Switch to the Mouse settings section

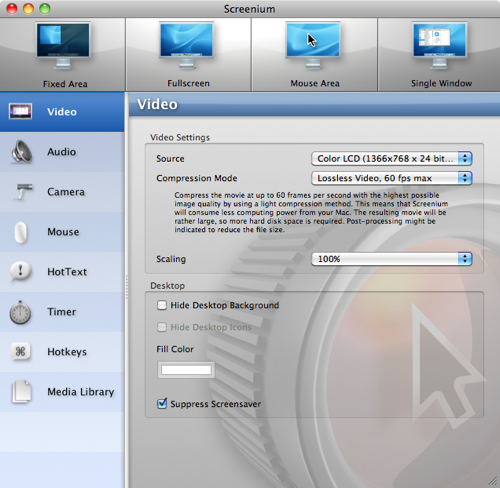pyautogui.click(x=62, y=232)
